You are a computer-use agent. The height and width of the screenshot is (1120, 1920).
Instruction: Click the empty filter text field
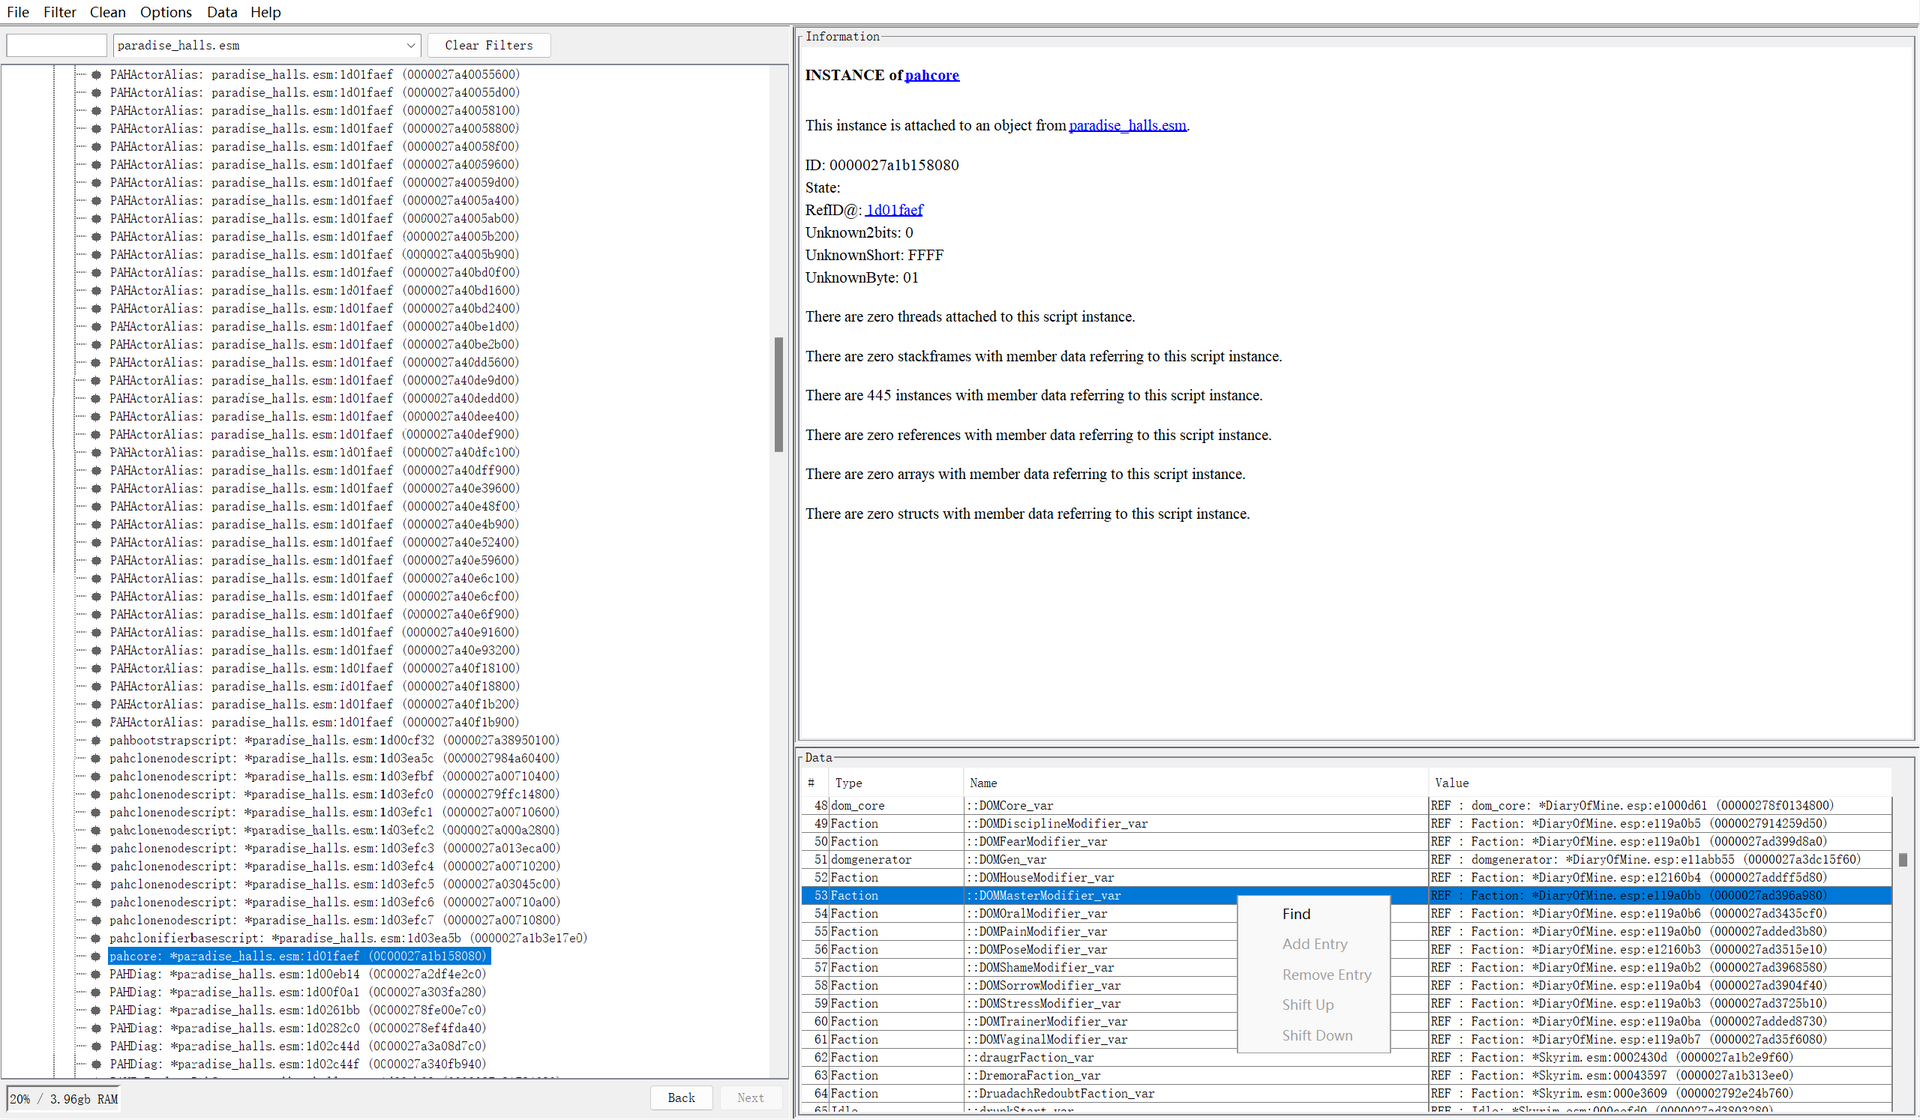tap(57, 45)
